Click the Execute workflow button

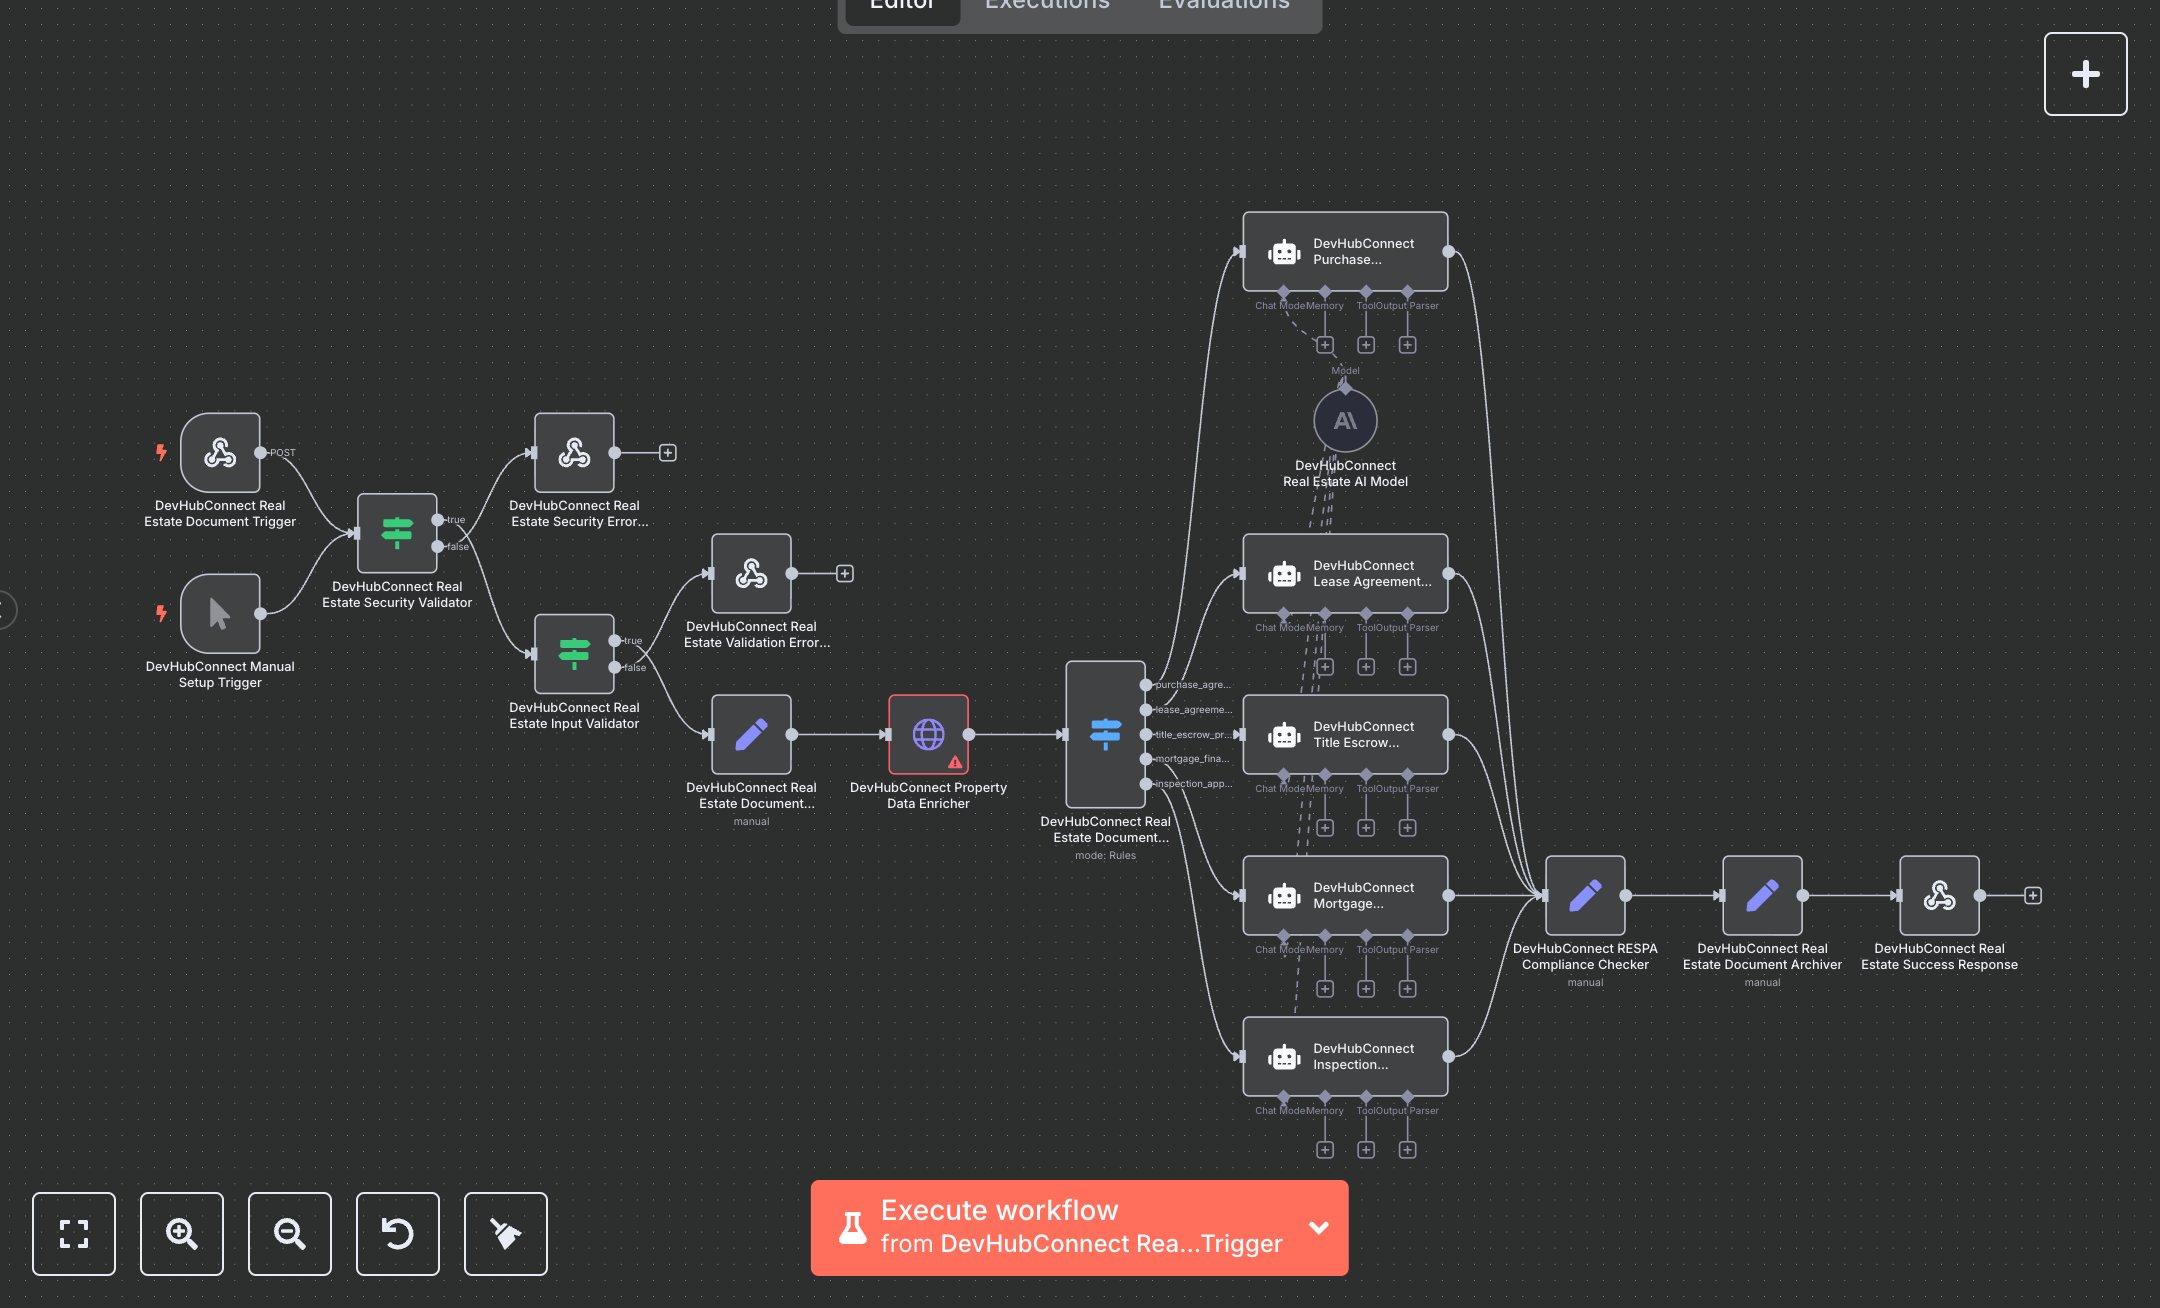1050,1227
